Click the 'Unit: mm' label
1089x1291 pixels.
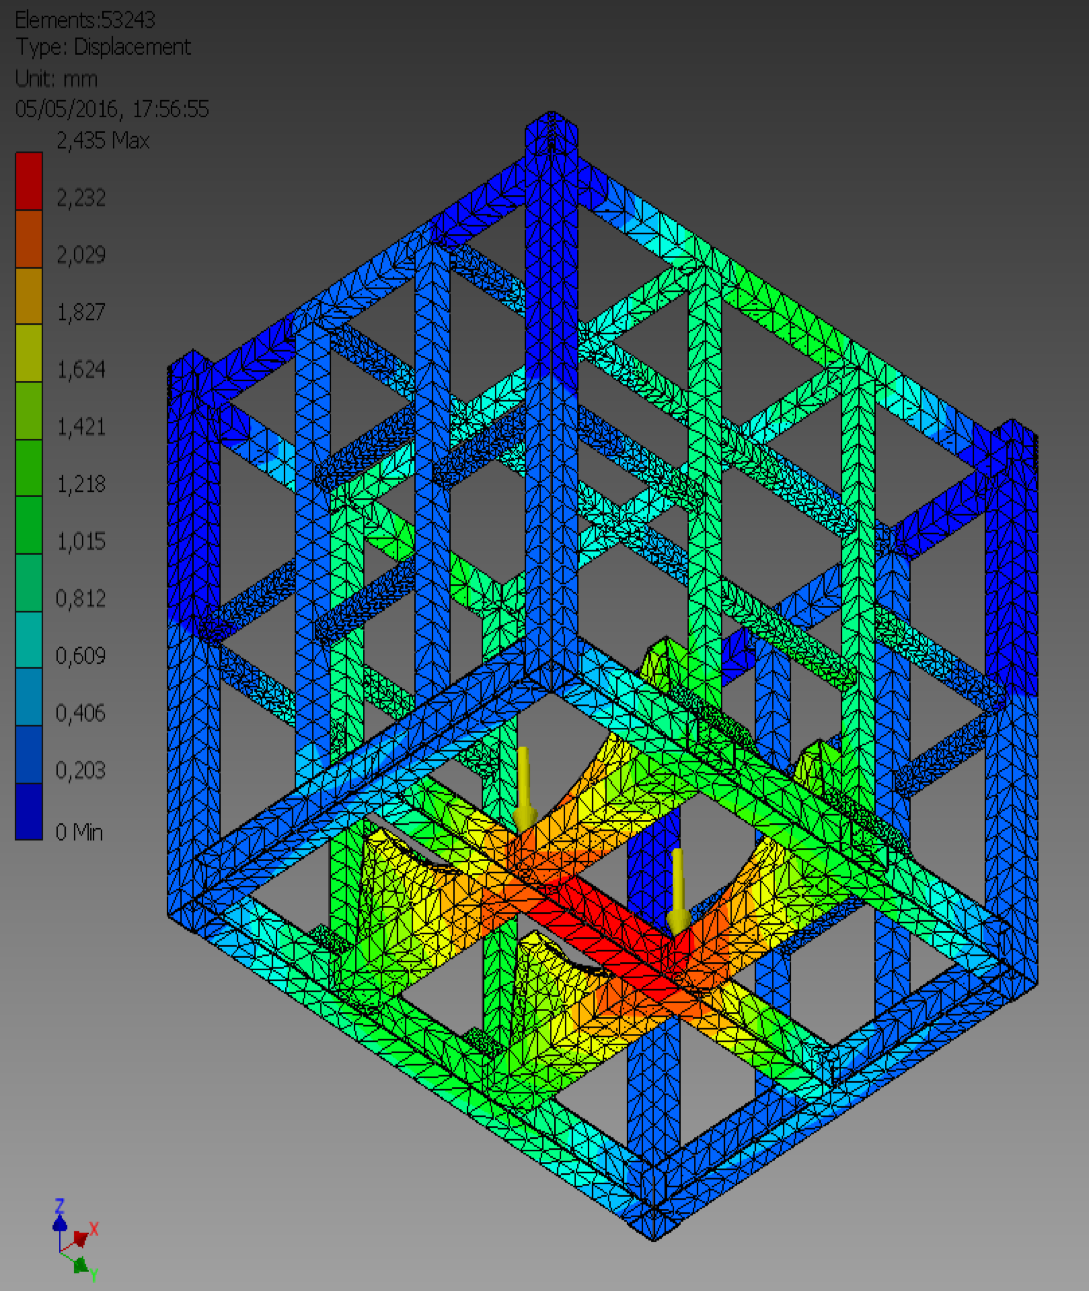pos(56,78)
